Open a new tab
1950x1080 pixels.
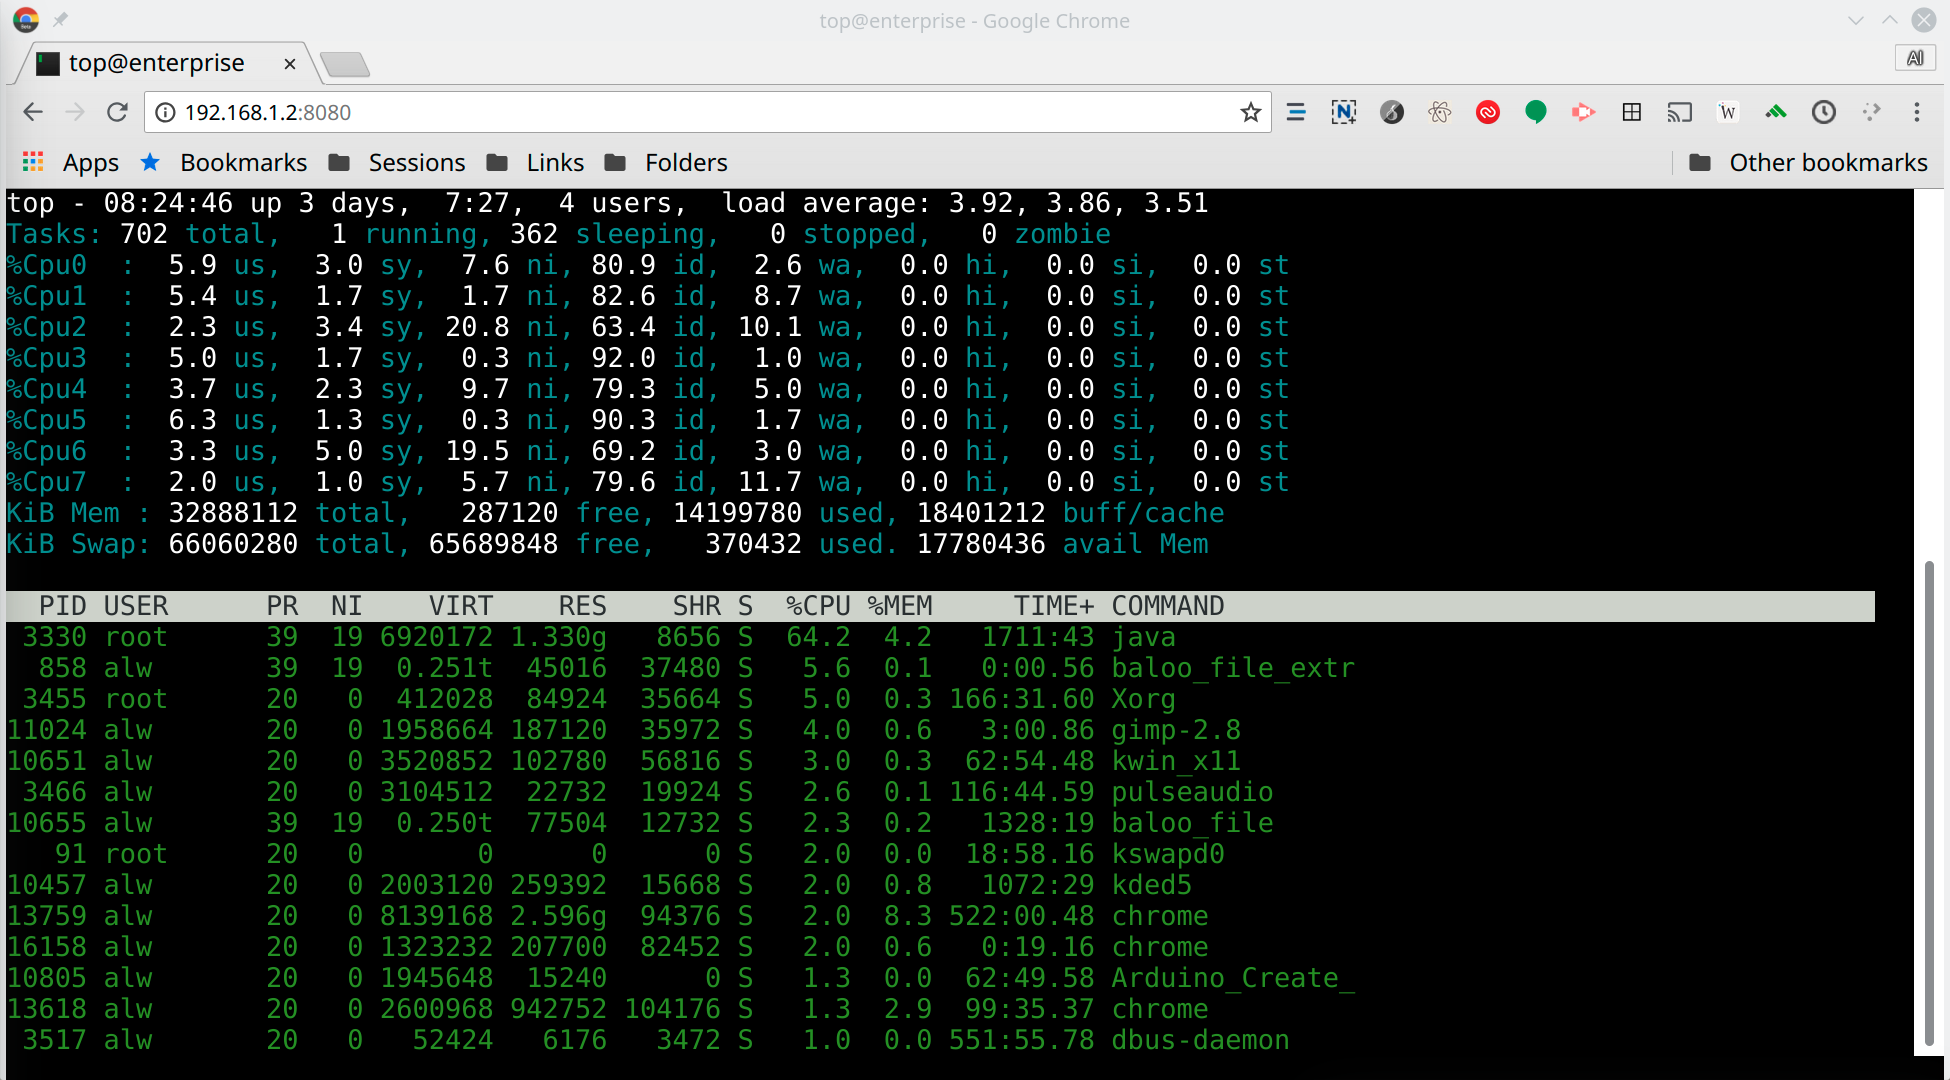(346, 64)
